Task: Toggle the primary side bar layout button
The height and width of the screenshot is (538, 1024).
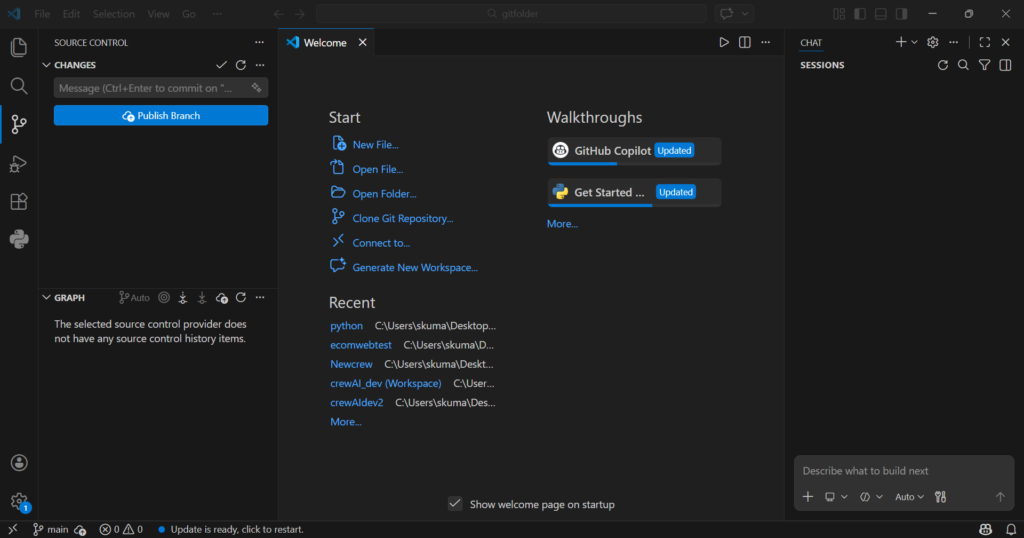Action: (858, 14)
